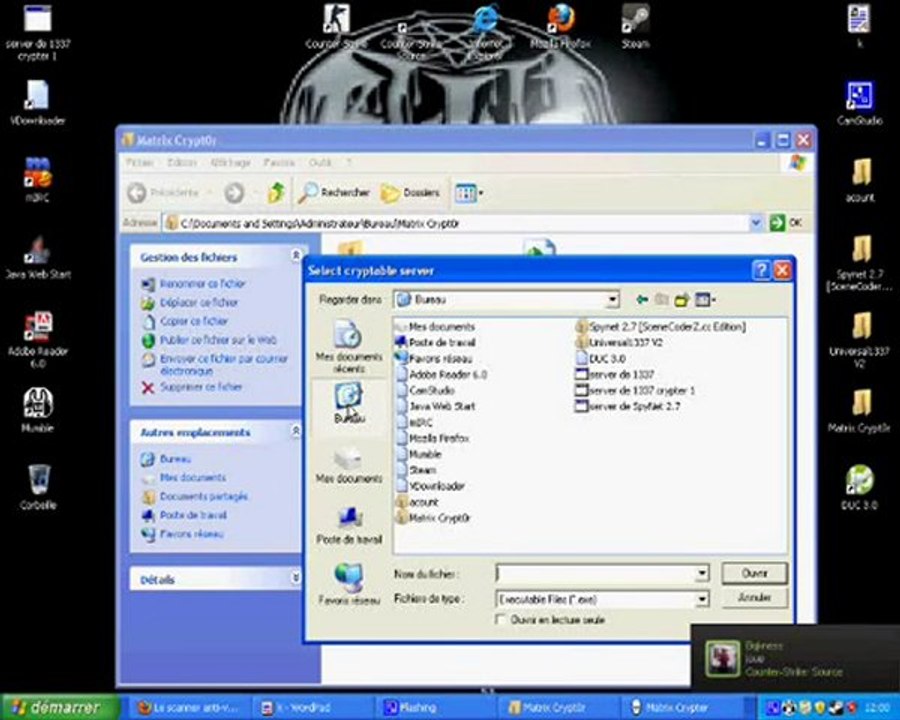Image resolution: width=900 pixels, height=720 pixels.
Task: Select Mes documents in places bar
Action: [348, 464]
